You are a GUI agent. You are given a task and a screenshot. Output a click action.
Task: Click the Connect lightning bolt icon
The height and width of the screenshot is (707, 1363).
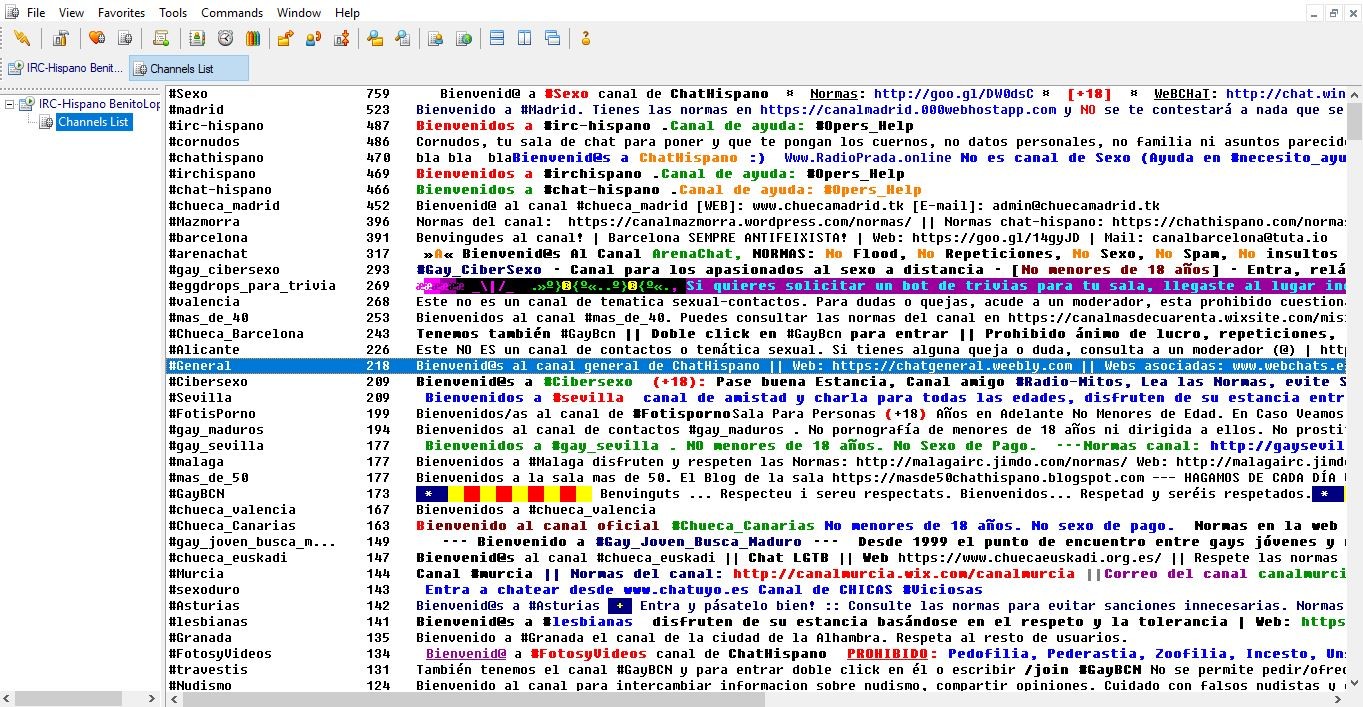[22, 39]
